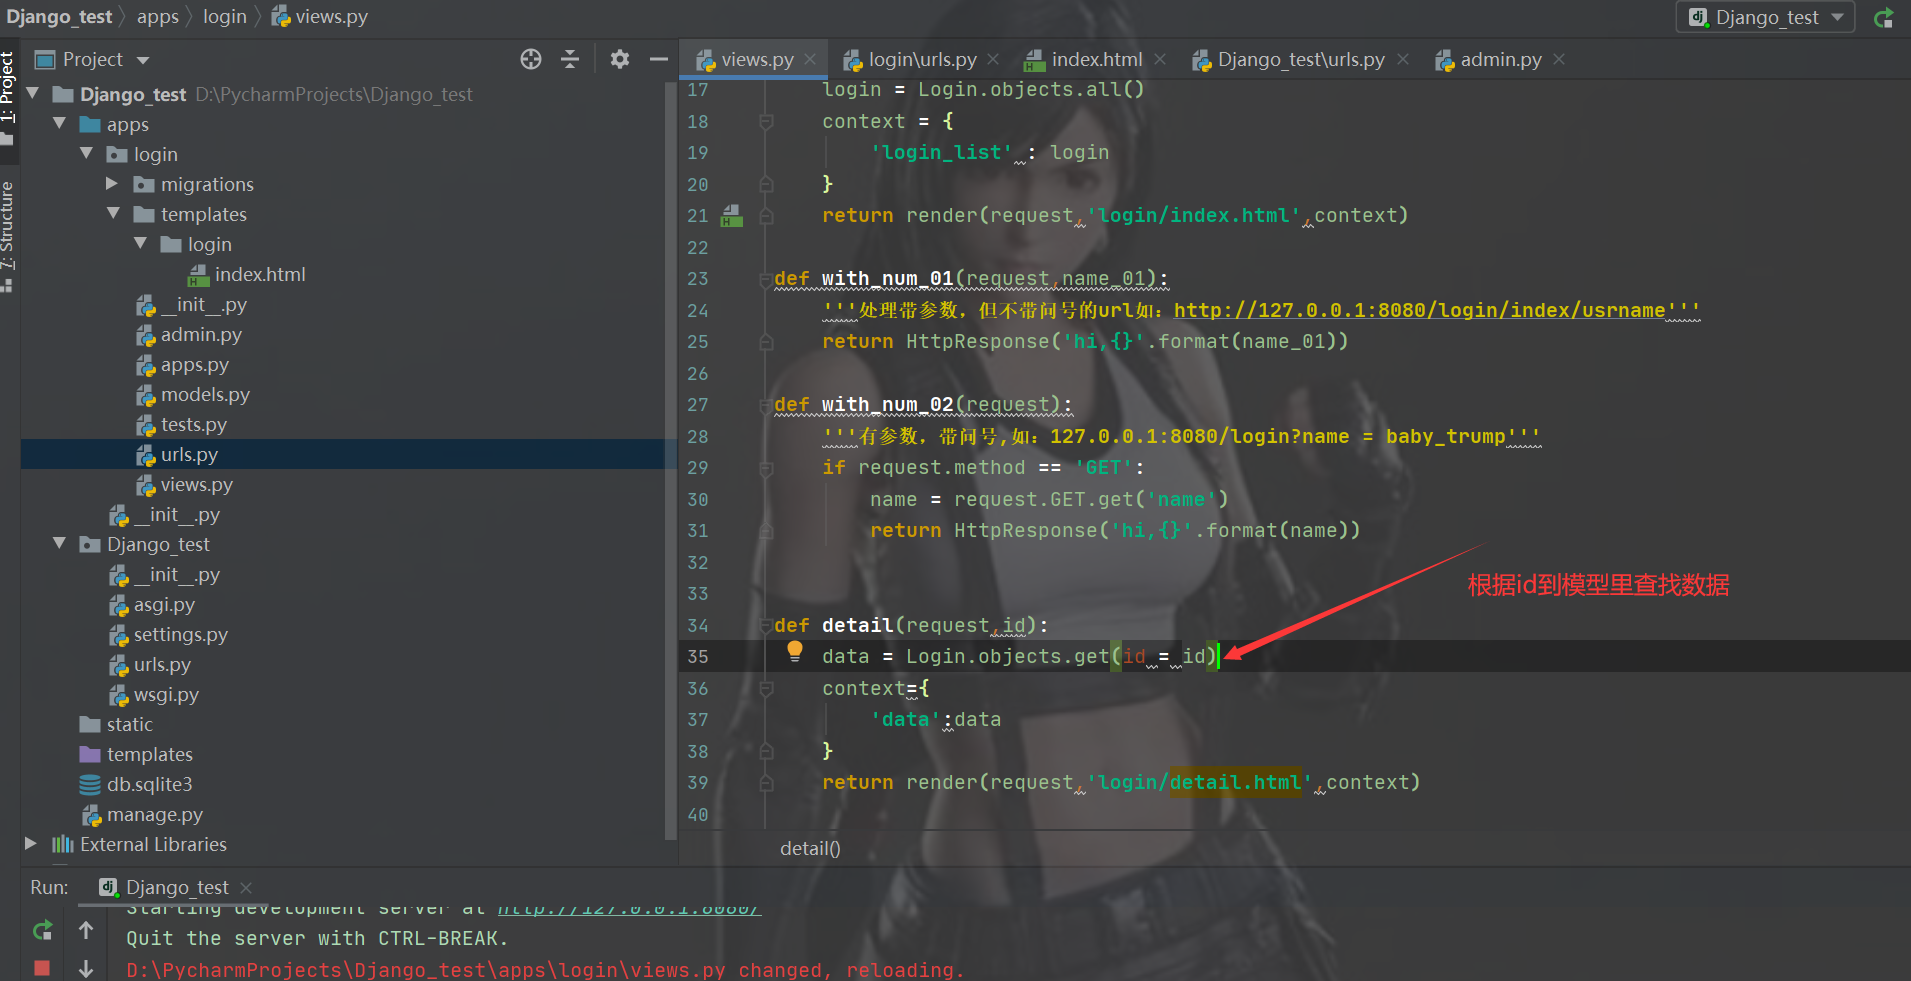Click the rerun icon in top toolbar
1911x981 pixels.
(x=1884, y=17)
